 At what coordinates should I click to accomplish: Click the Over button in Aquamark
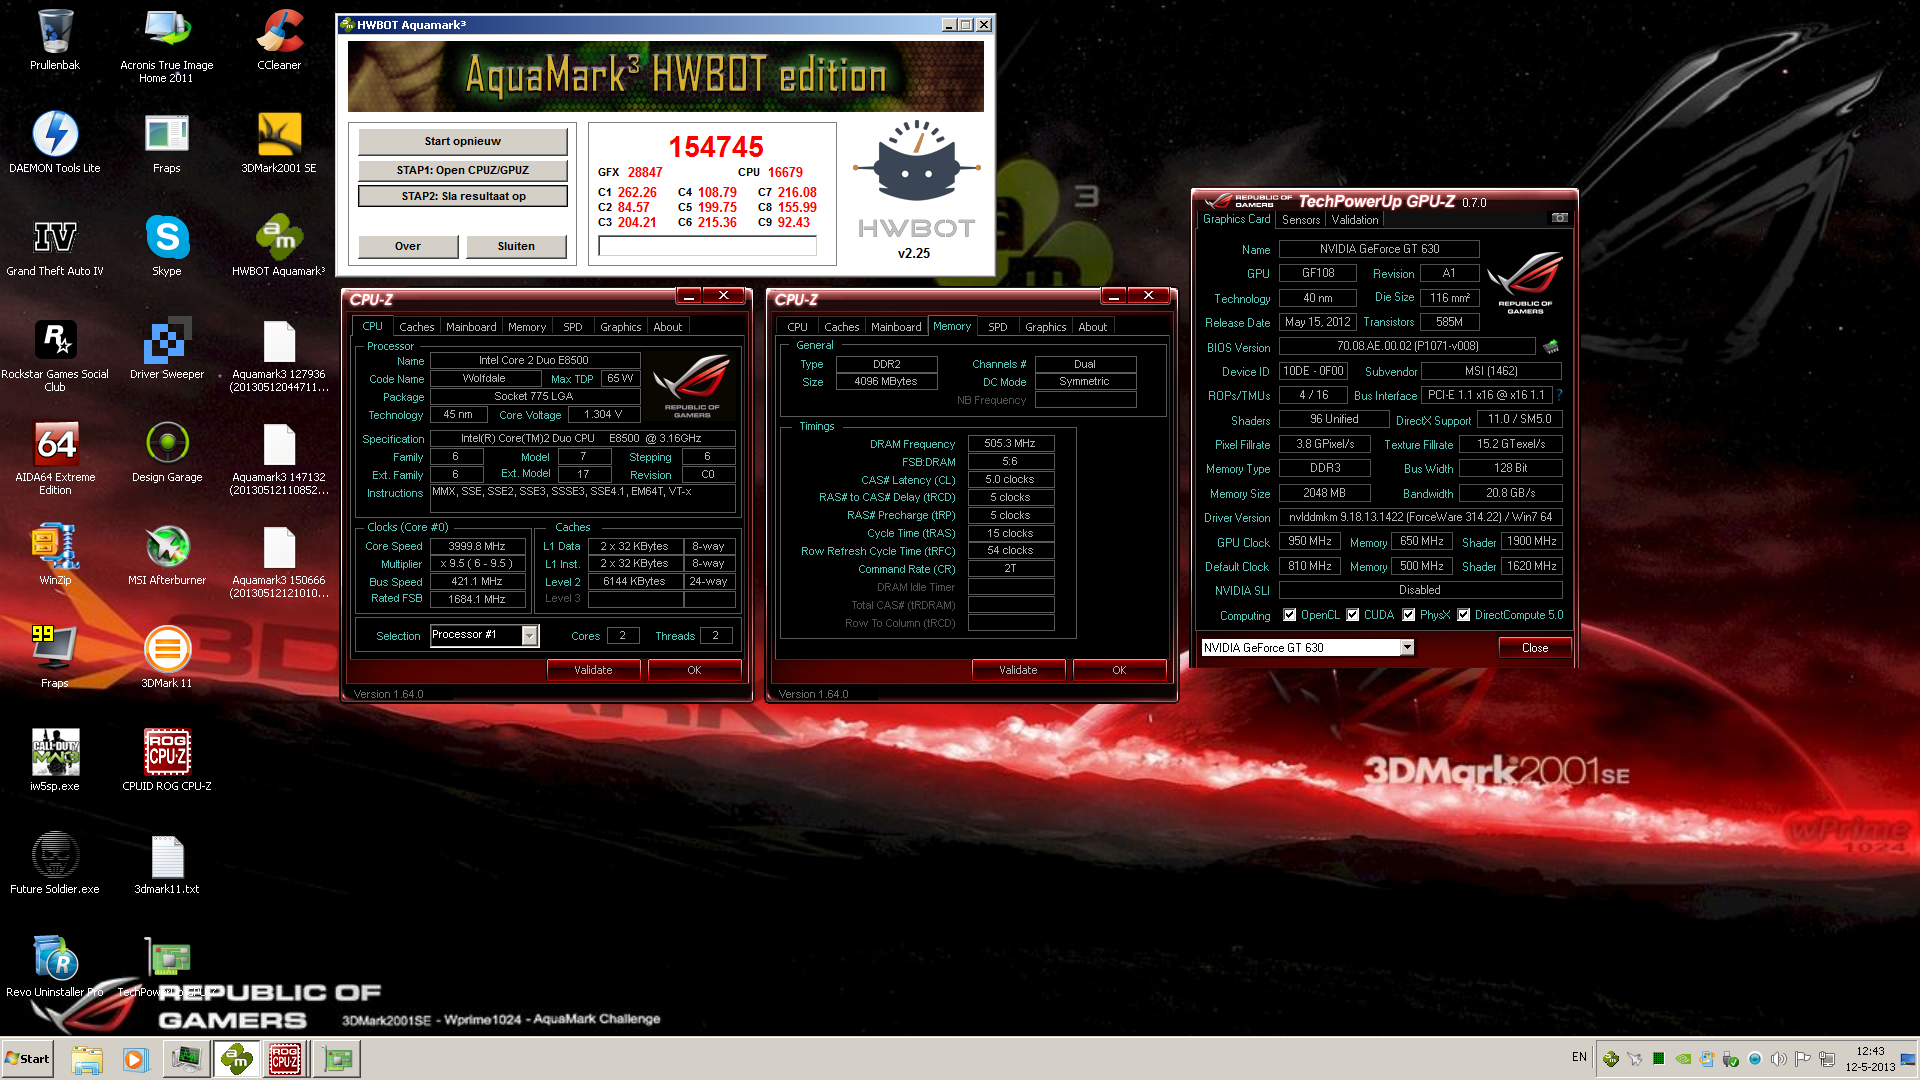pos(408,246)
